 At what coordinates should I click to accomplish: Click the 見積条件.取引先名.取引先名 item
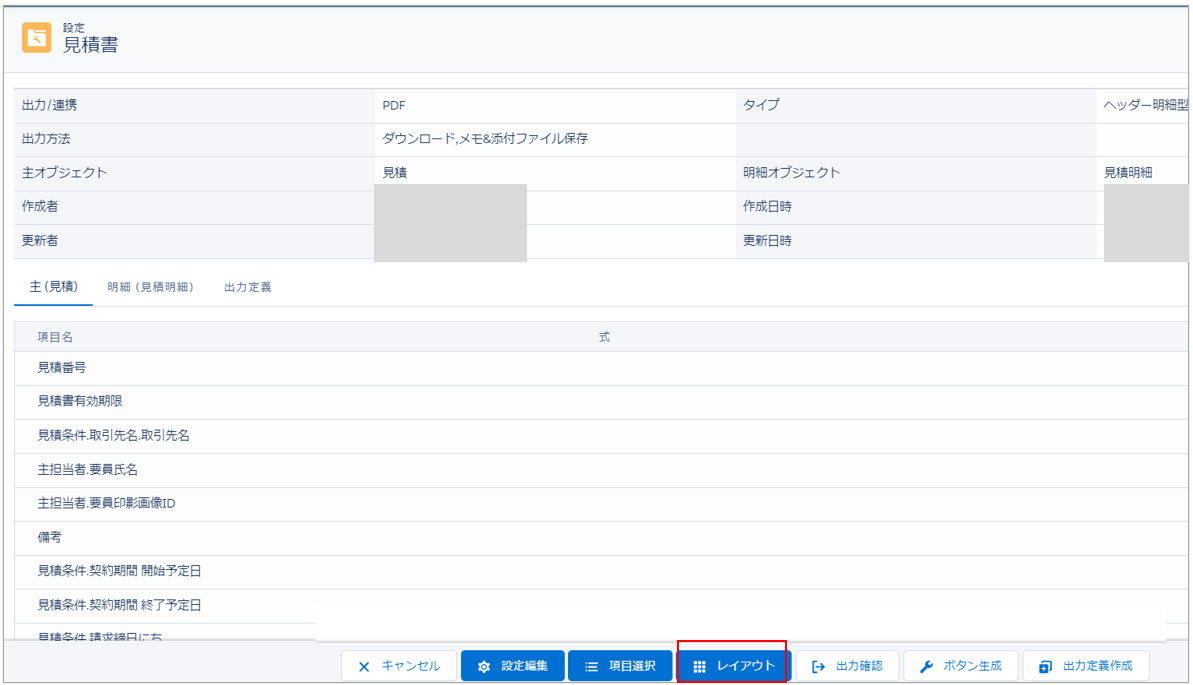[x=113, y=435]
